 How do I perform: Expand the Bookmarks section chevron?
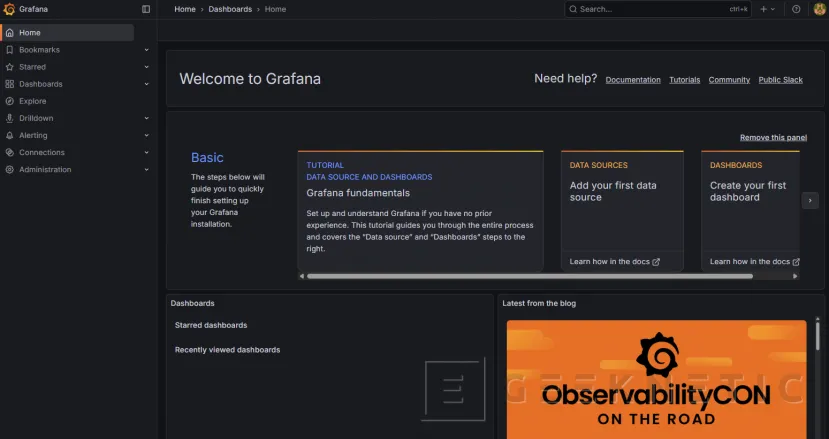146,50
